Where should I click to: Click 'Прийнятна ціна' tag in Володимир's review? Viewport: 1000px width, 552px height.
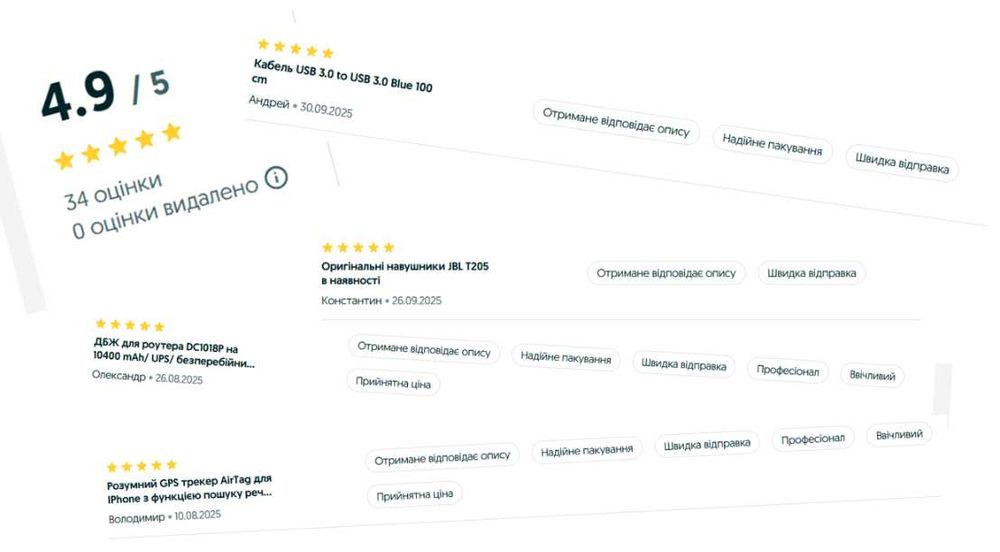coord(415,494)
